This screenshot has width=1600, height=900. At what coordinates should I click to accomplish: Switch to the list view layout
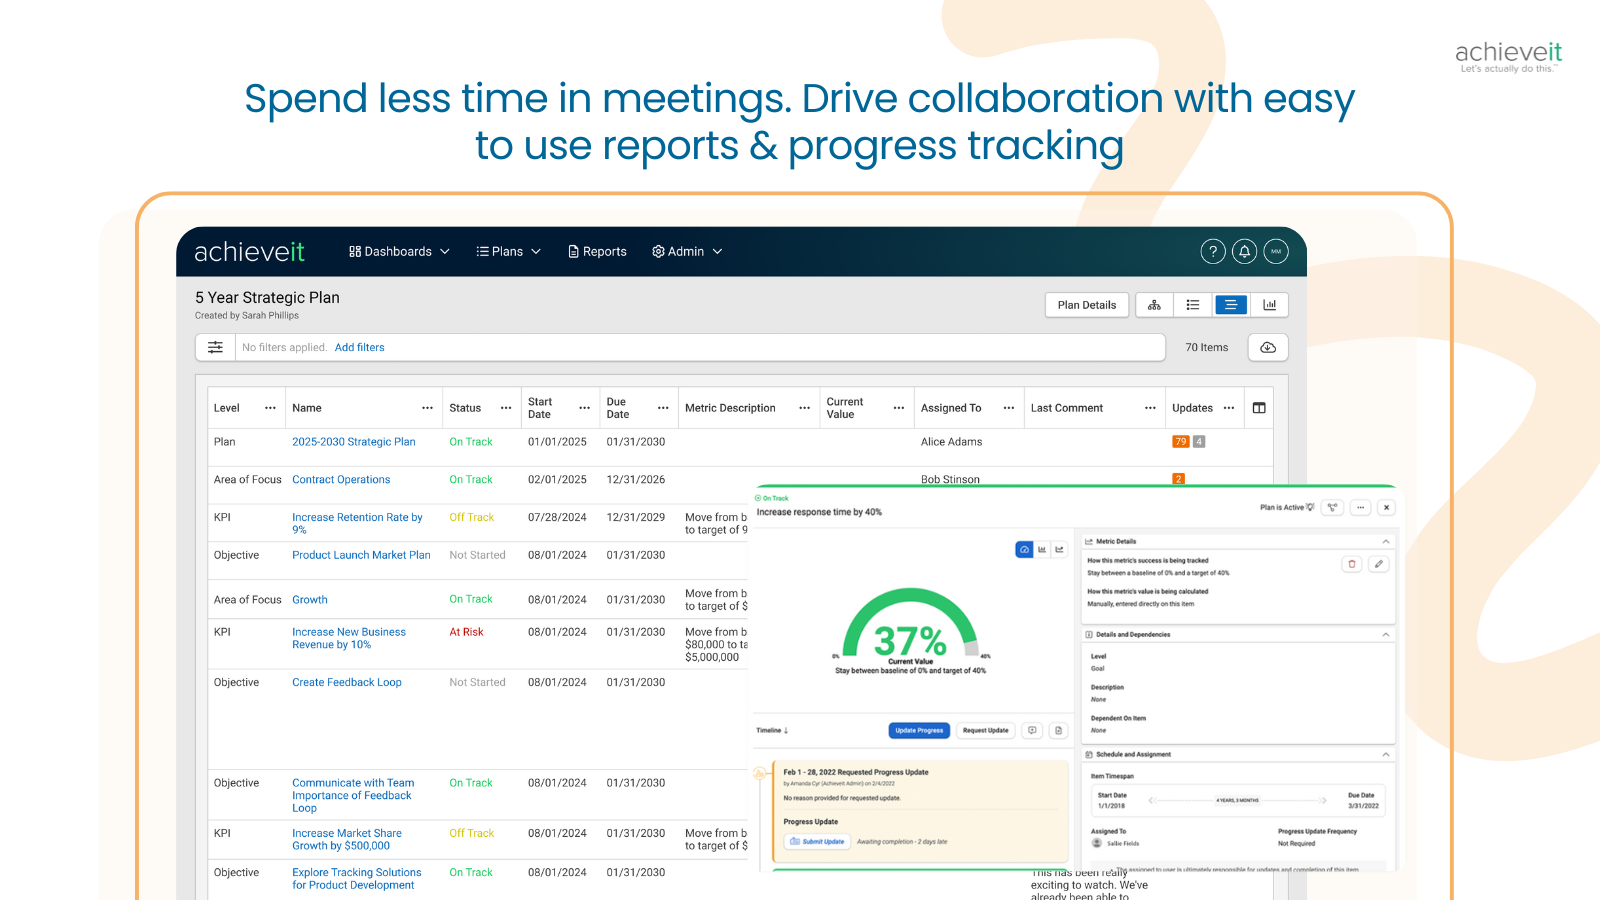(x=1192, y=304)
